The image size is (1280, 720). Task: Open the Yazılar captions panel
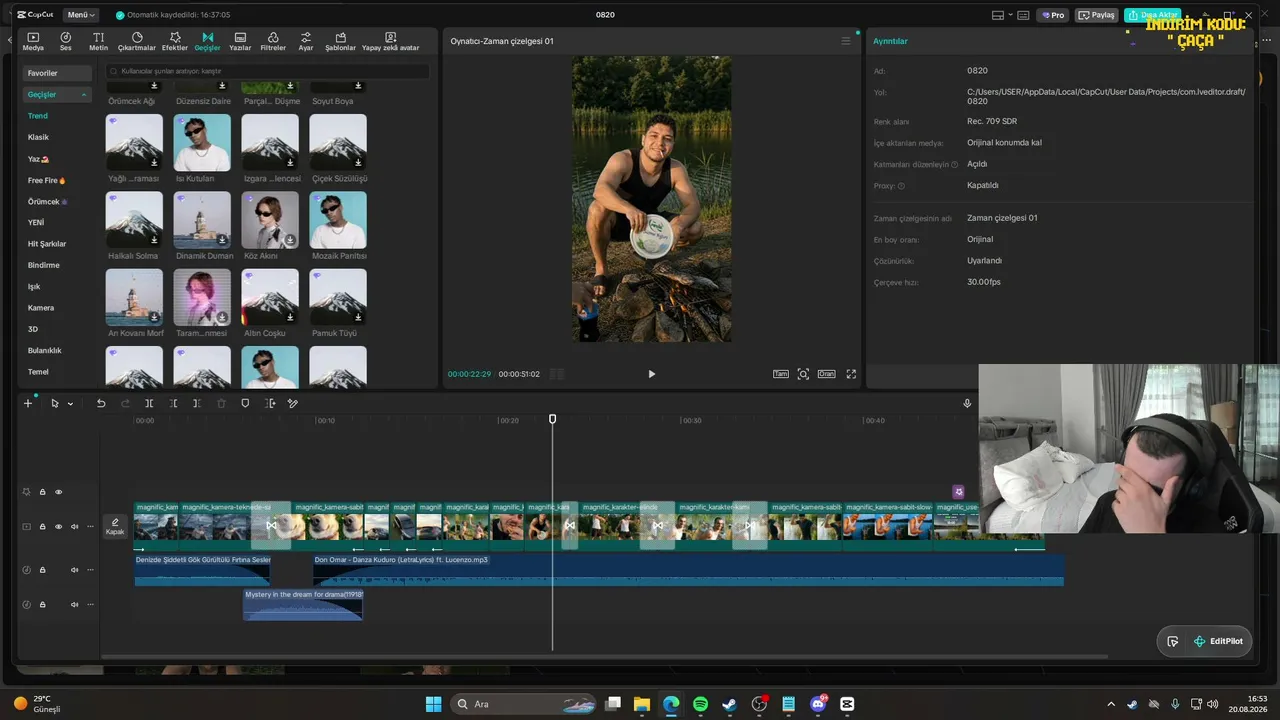(240, 41)
